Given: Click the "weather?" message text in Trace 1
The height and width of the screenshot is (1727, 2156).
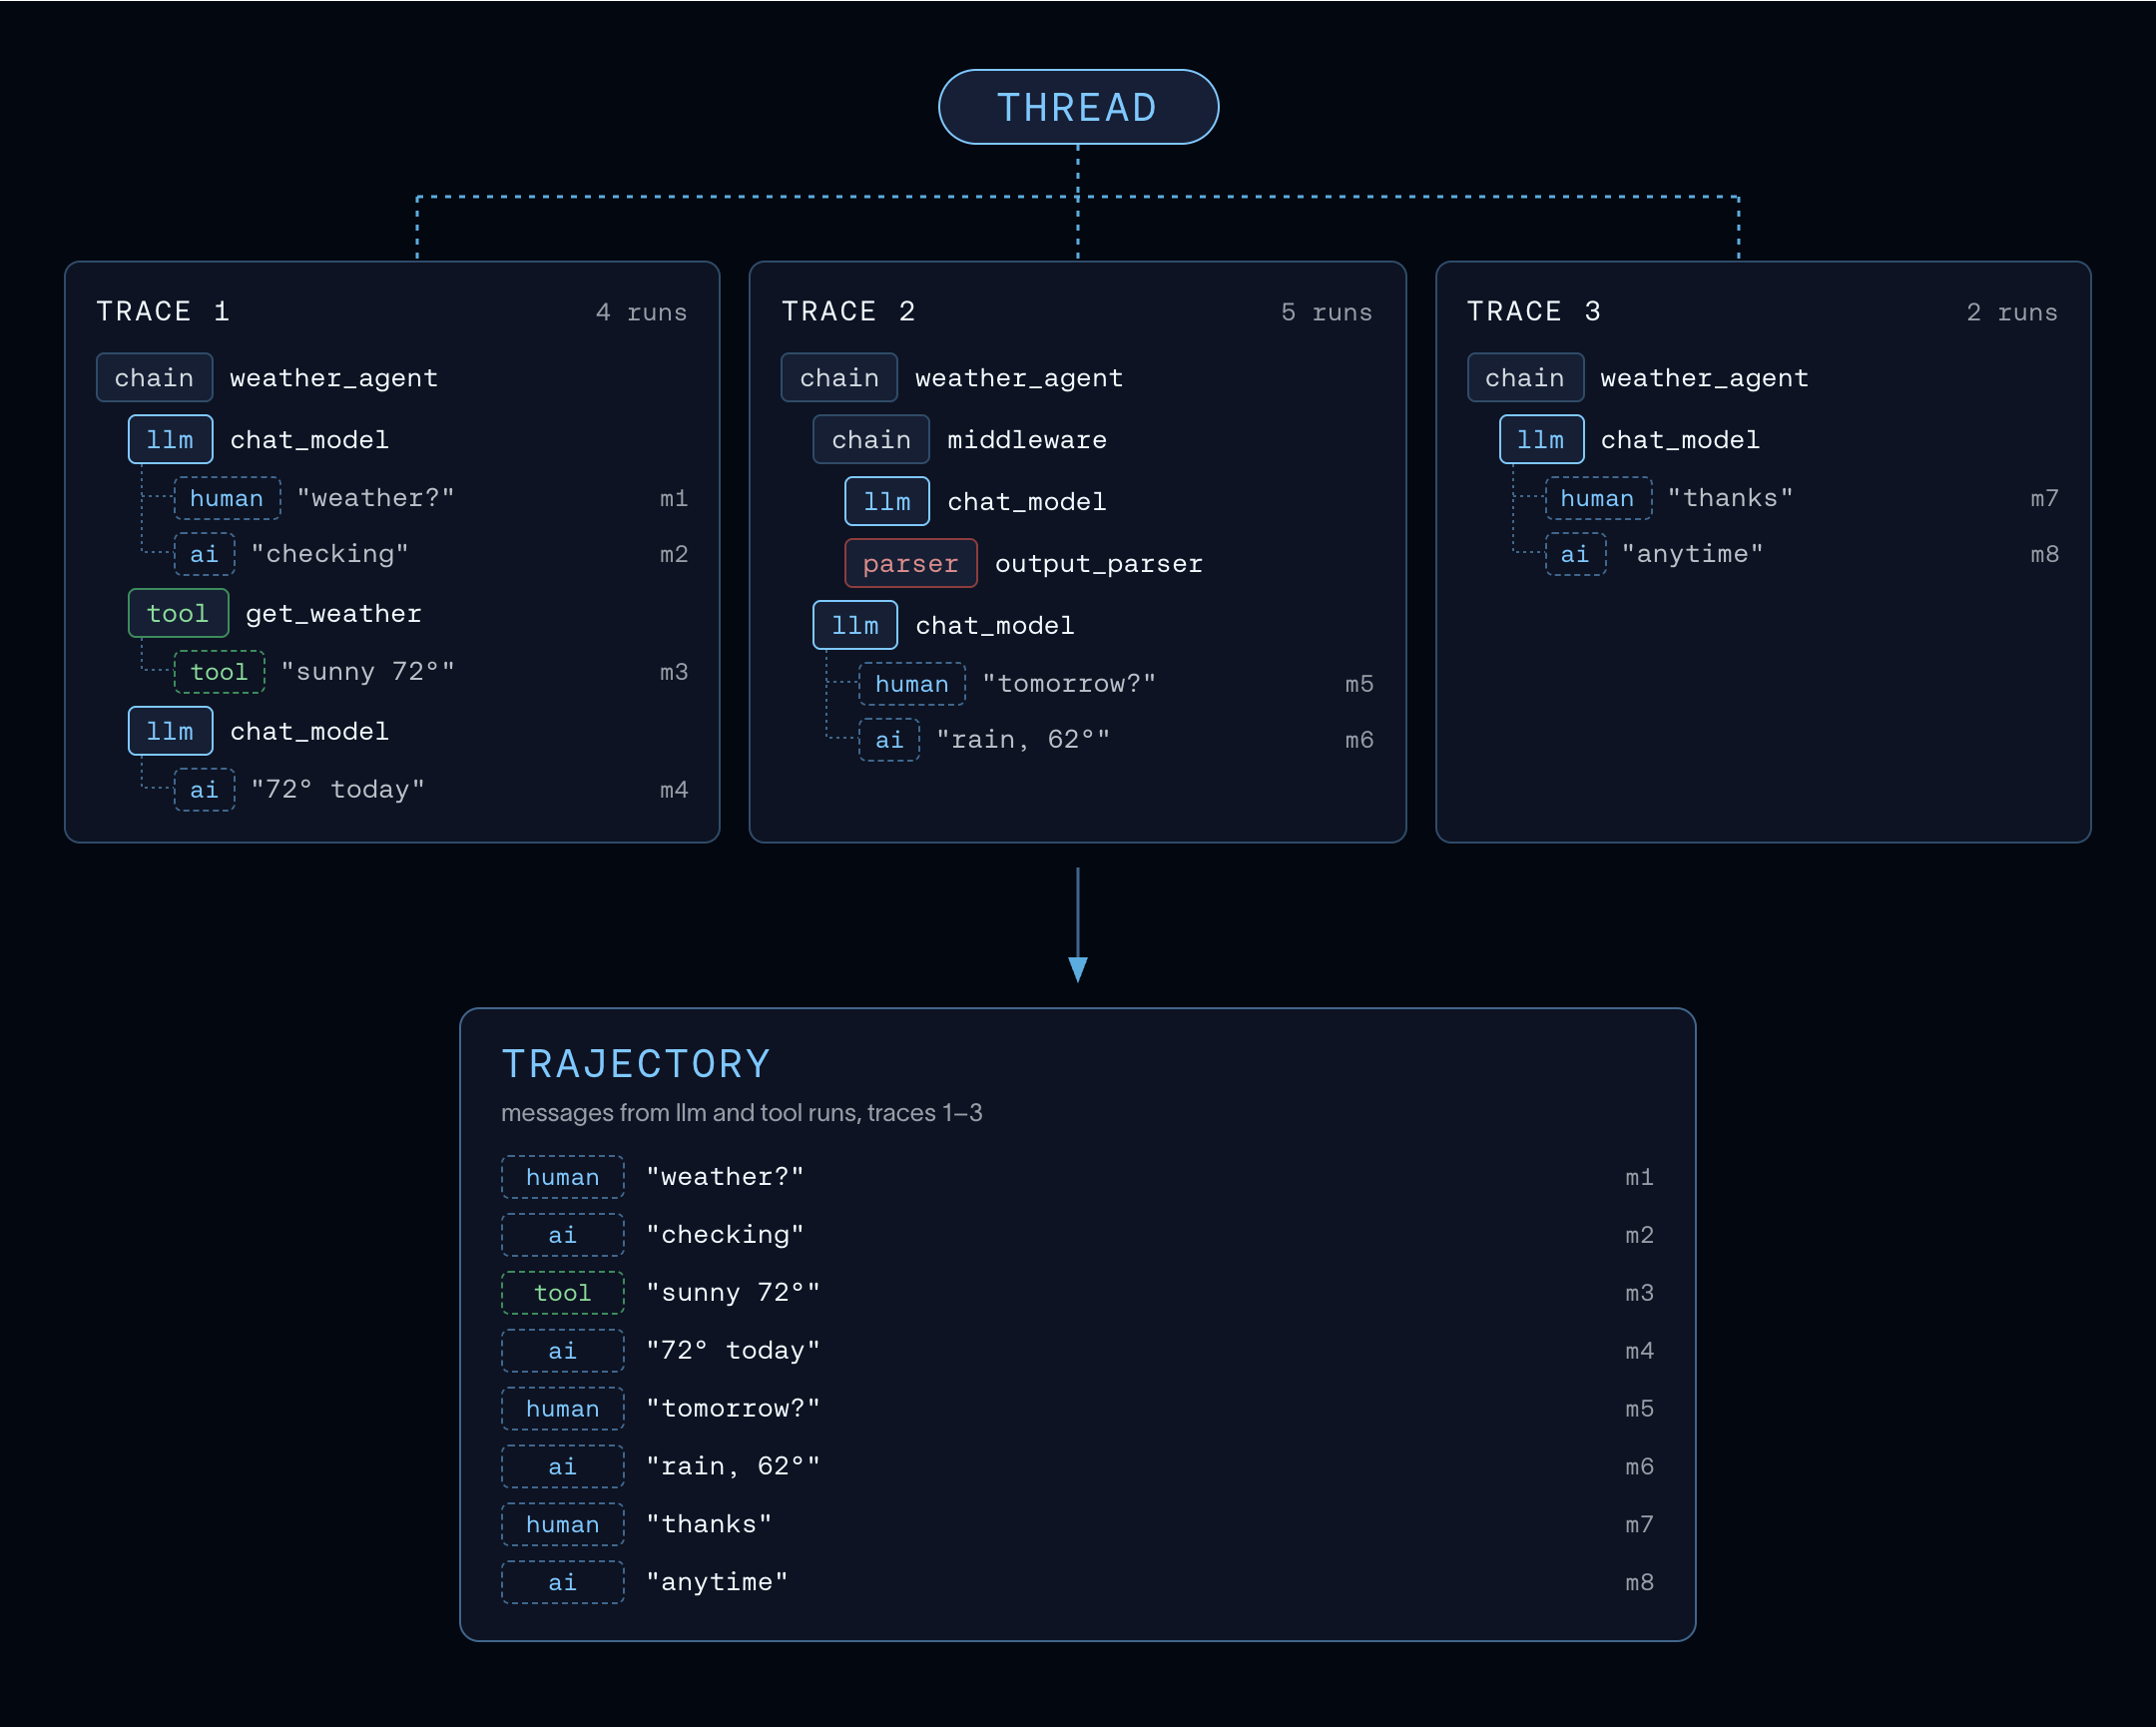Looking at the screenshot, I should (376, 497).
